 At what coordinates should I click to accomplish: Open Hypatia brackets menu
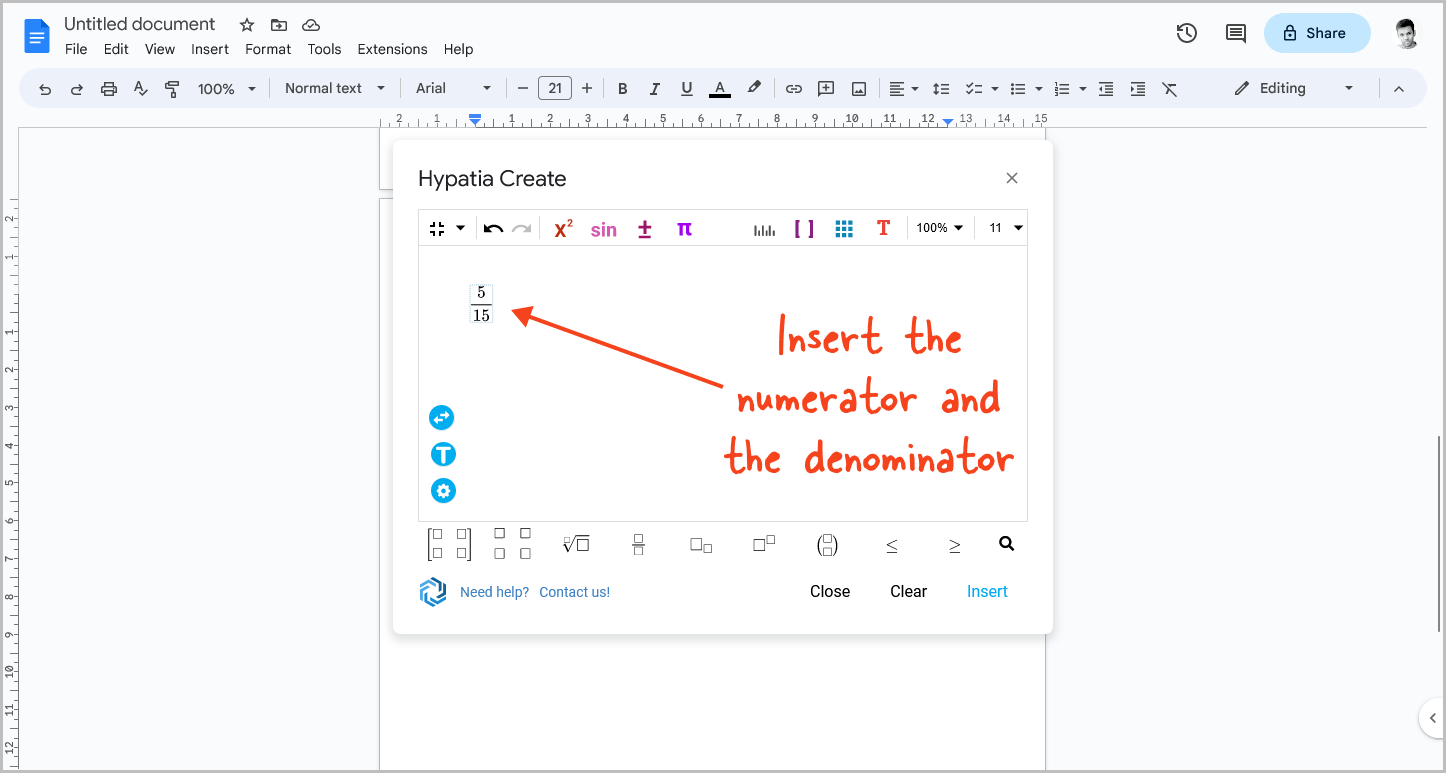pos(804,229)
